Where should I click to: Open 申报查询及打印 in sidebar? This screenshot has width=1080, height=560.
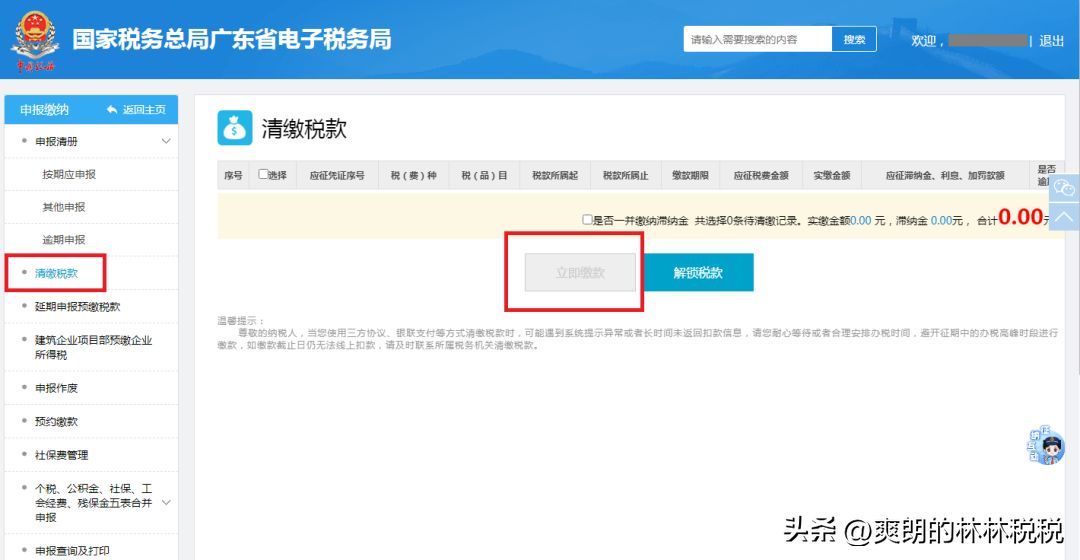tap(72, 550)
